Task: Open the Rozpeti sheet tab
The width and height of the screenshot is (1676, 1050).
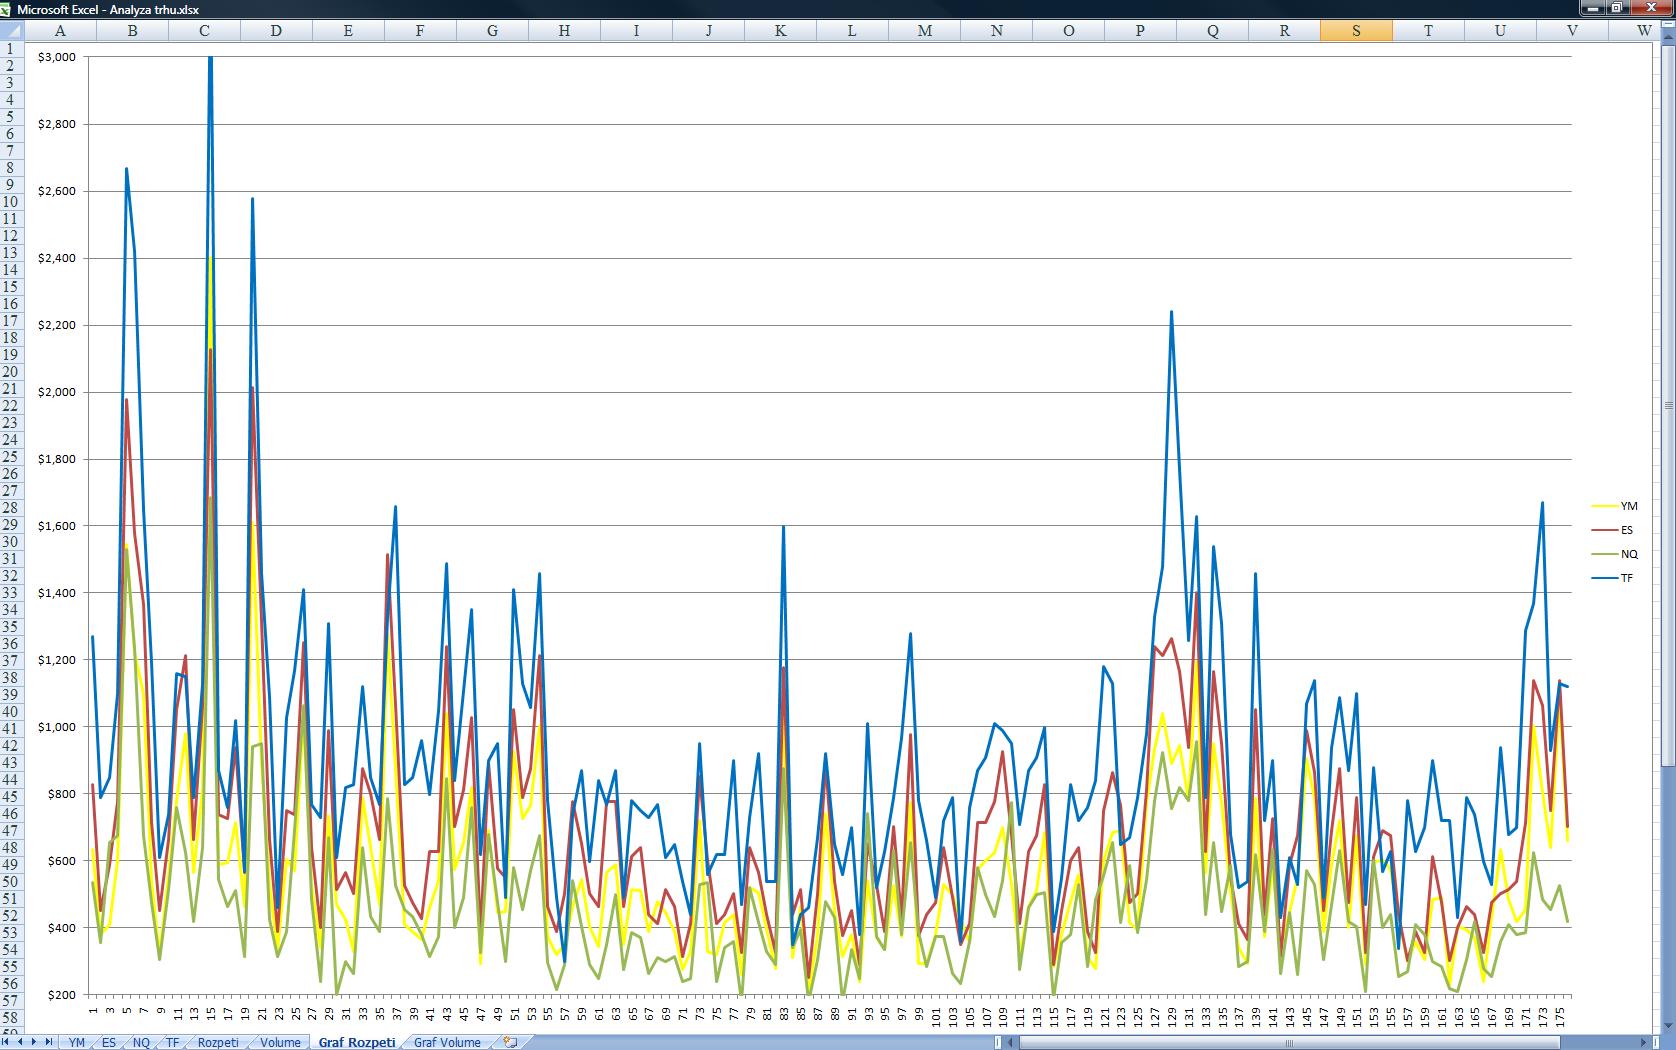Action: (218, 1042)
